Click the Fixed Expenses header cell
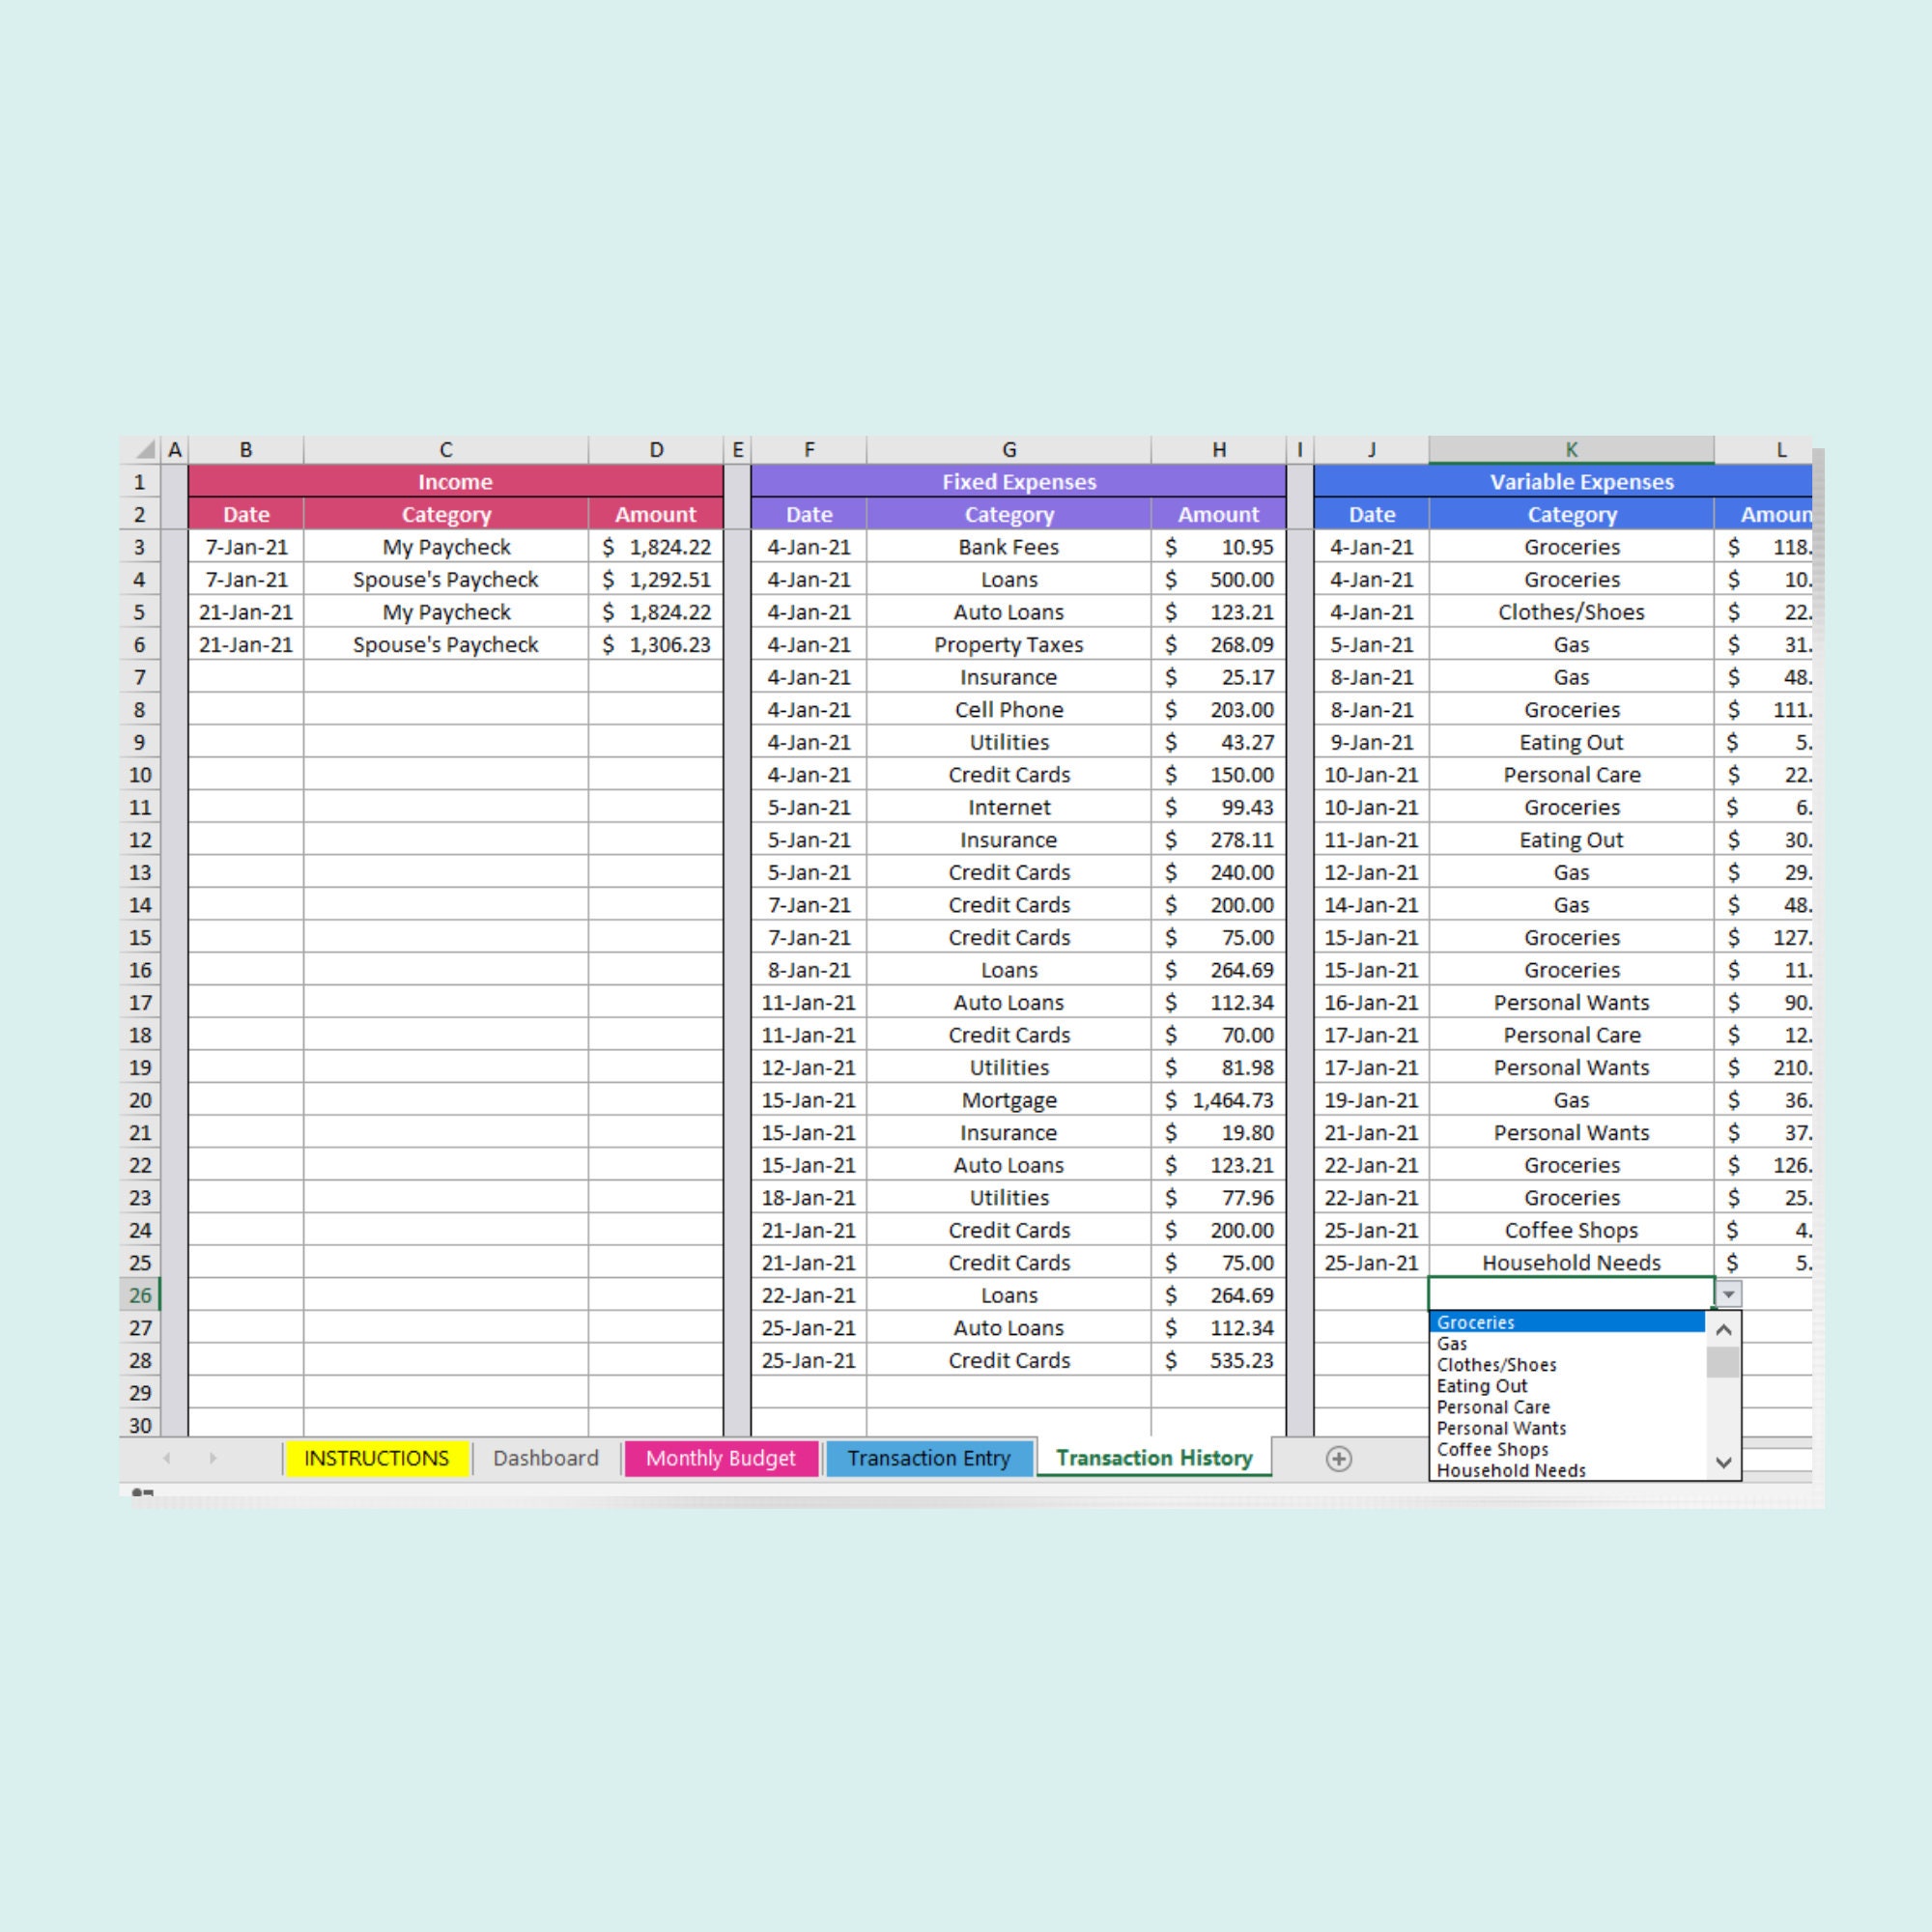This screenshot has width=1932, height=1932. pos(1019,482)
